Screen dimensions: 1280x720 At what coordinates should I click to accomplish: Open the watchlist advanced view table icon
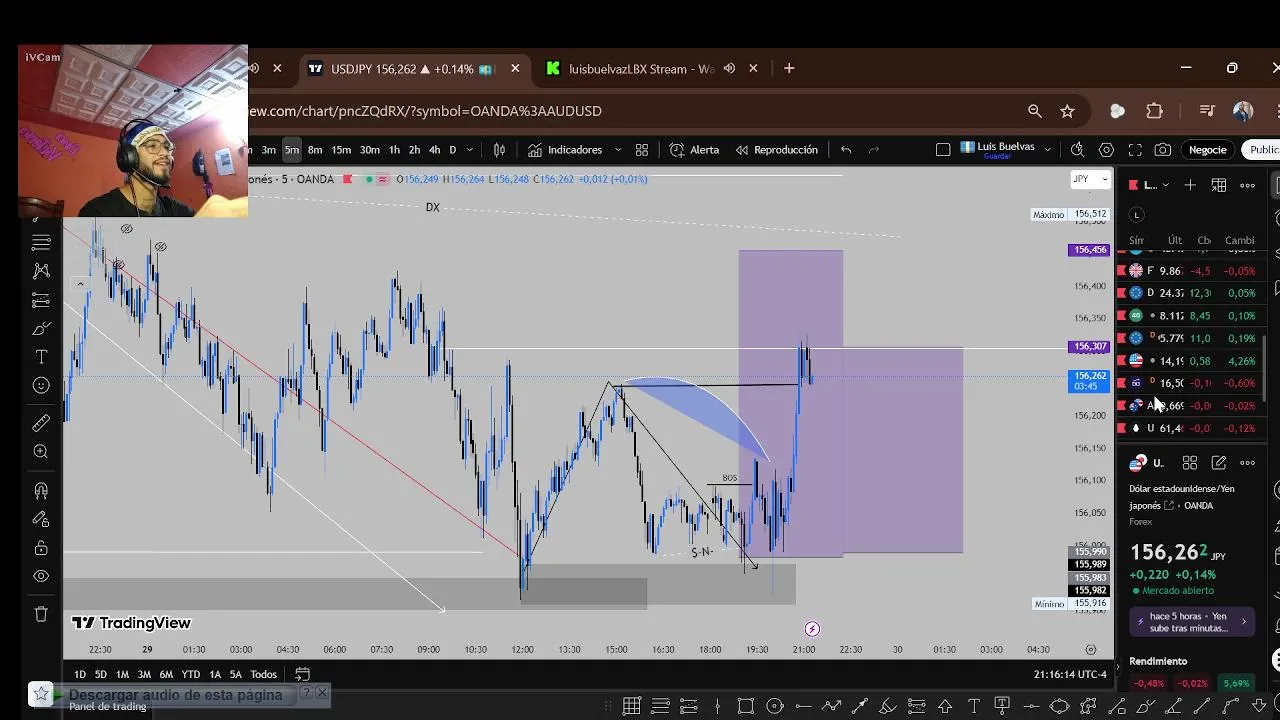point(1219,185)
